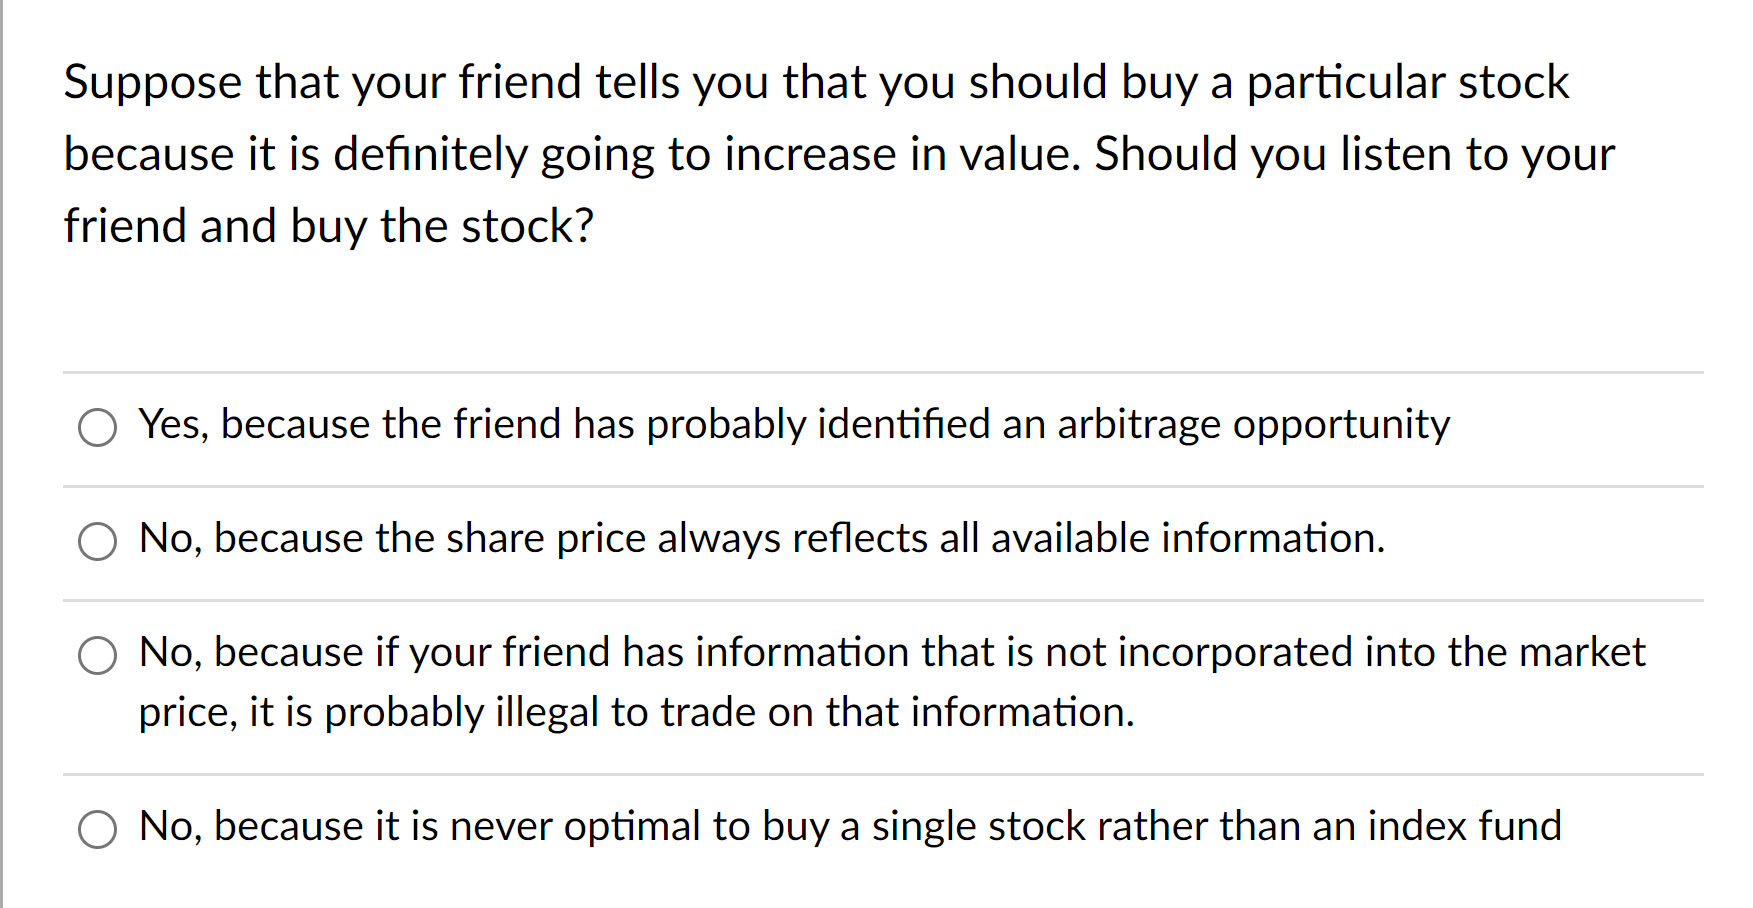The width and height of the screenshot is (1753, 908).
Task: Select the 'share price reflects all information' option
Action: (97, 542)
